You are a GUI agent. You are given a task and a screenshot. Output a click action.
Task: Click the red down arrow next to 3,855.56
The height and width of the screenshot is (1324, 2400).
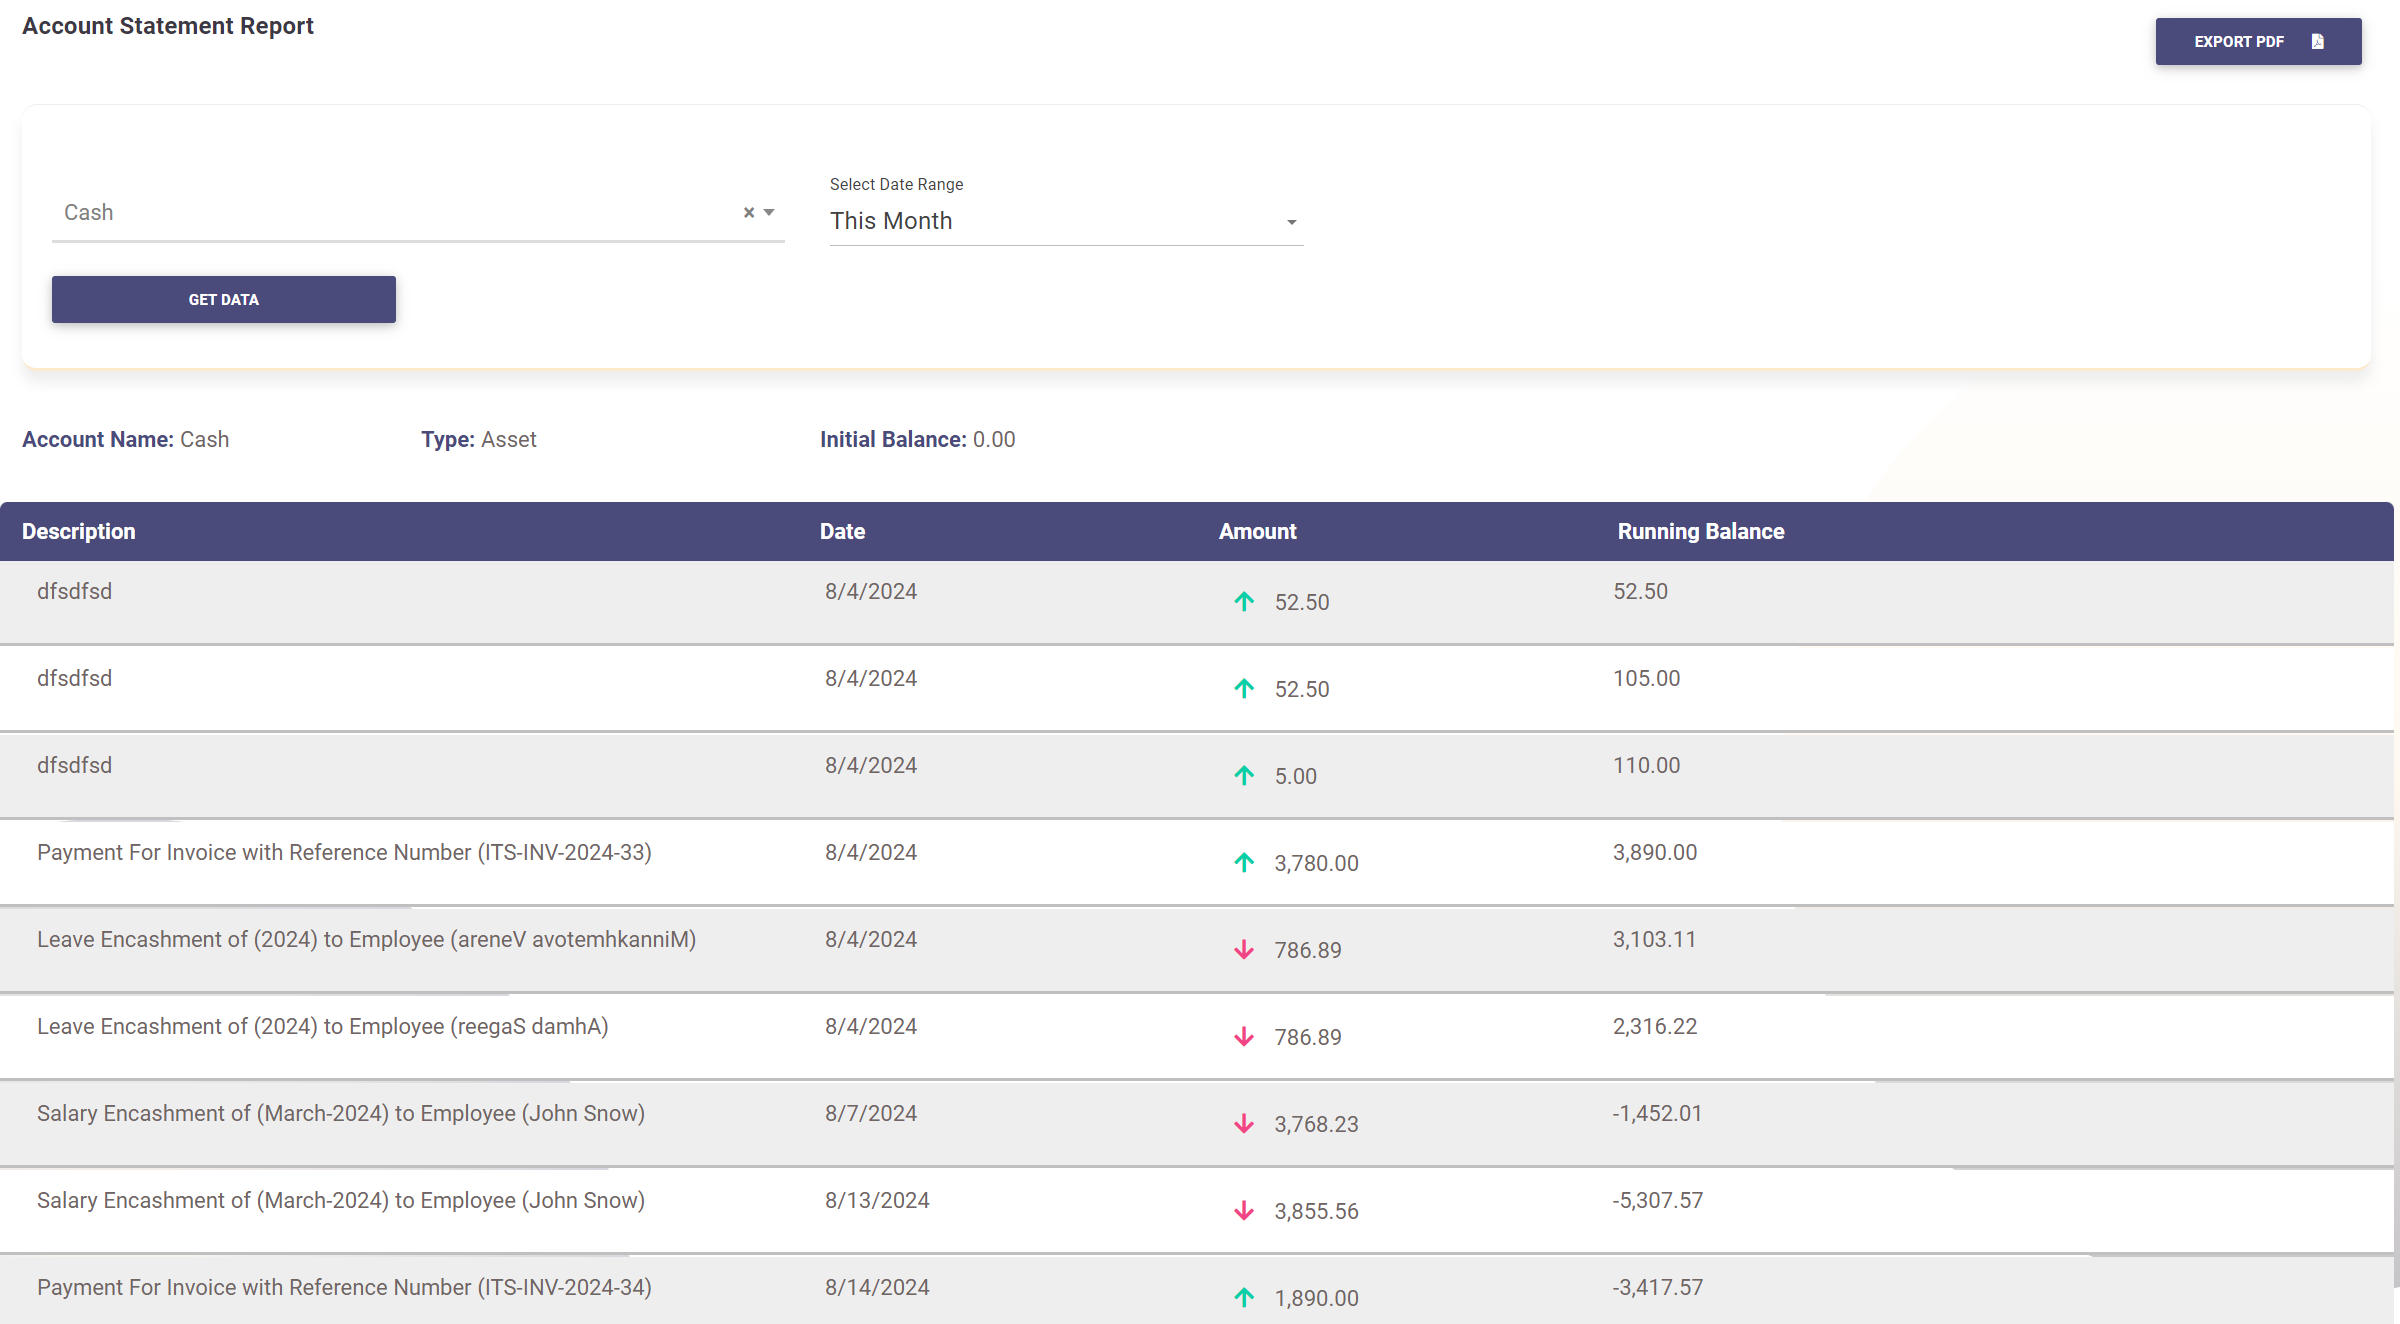(1244, 1210)
